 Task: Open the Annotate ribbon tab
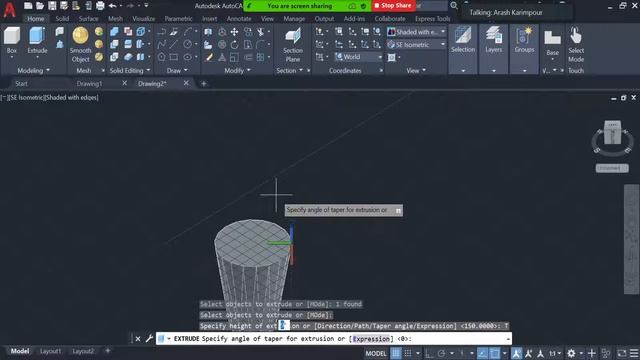pyautogui.click(x=239, y=19)
